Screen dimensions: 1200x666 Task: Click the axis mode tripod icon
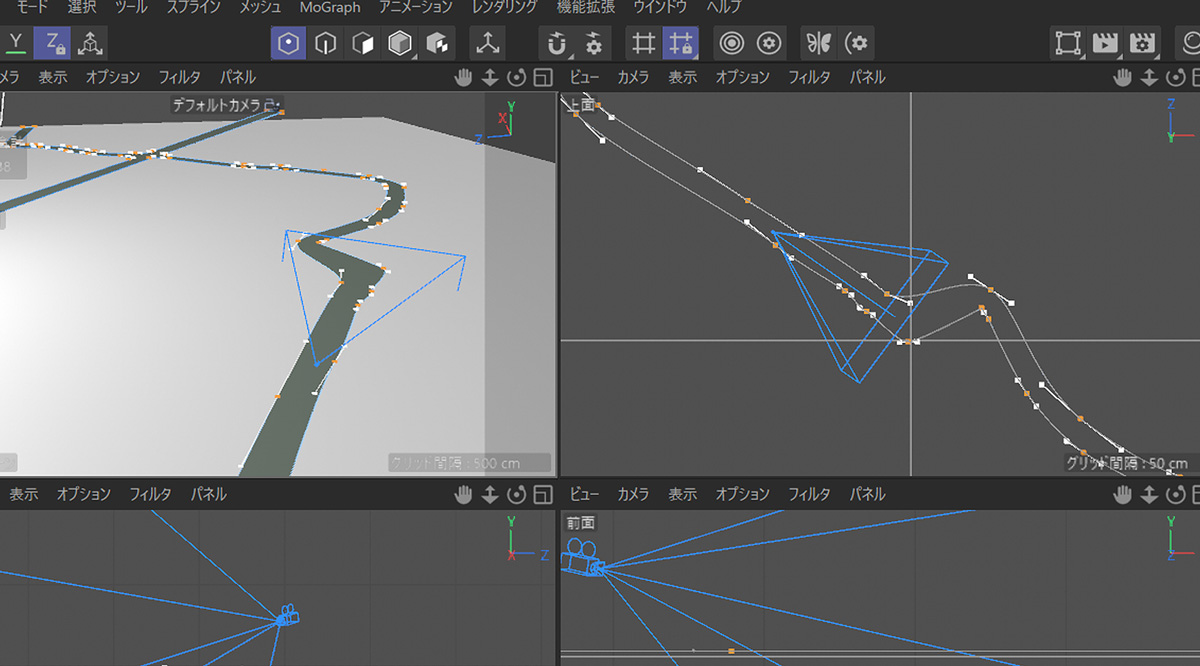click(488, 43)
